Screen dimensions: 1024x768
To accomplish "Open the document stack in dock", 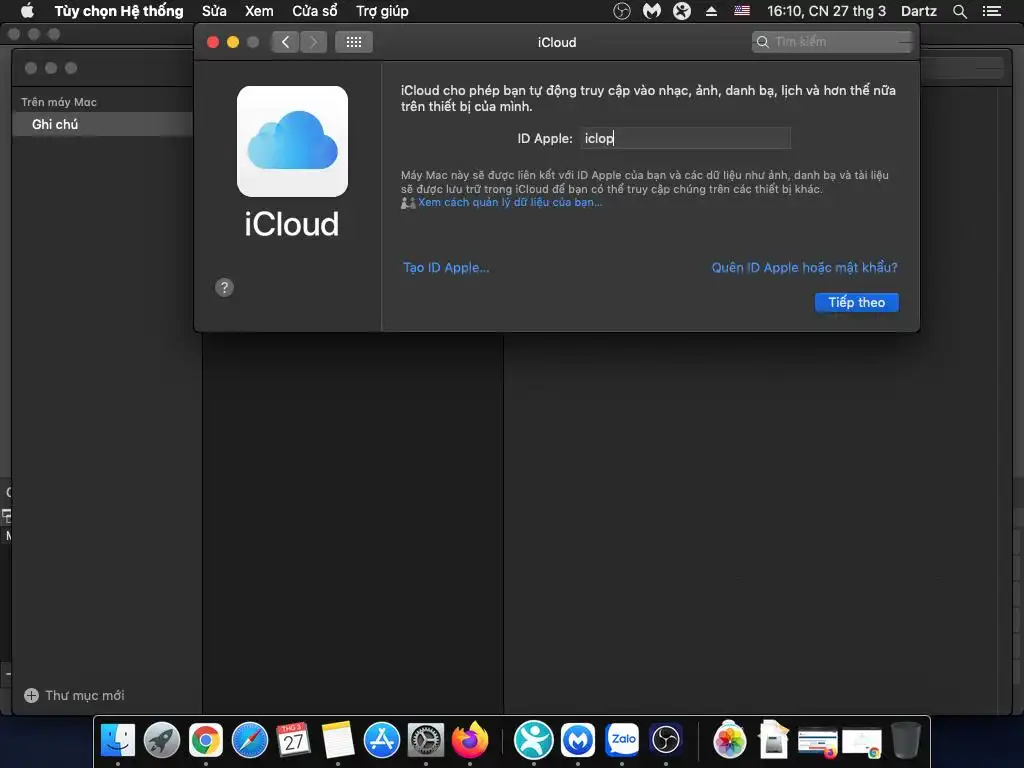I will (773, 741).
